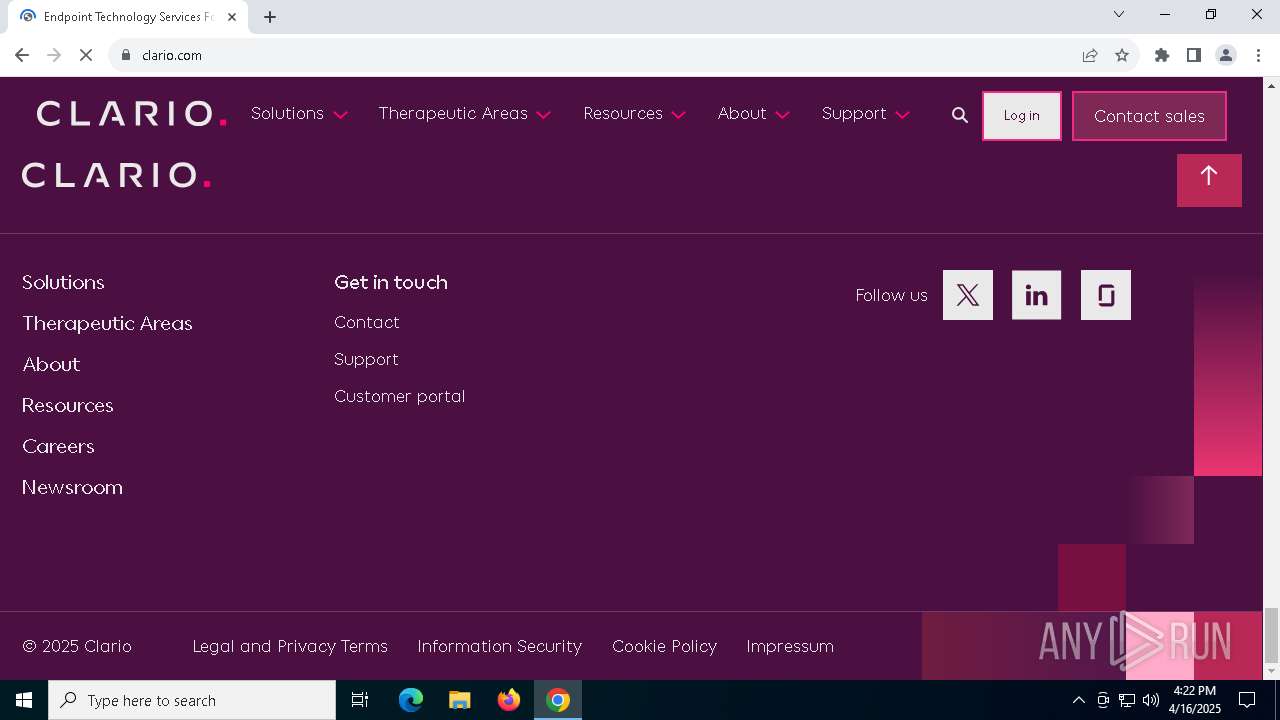Image resolution: width=1280 pixels, height=720 pixels.
Task: Bookmark this page with the star icon
Action: [1122, 55]
